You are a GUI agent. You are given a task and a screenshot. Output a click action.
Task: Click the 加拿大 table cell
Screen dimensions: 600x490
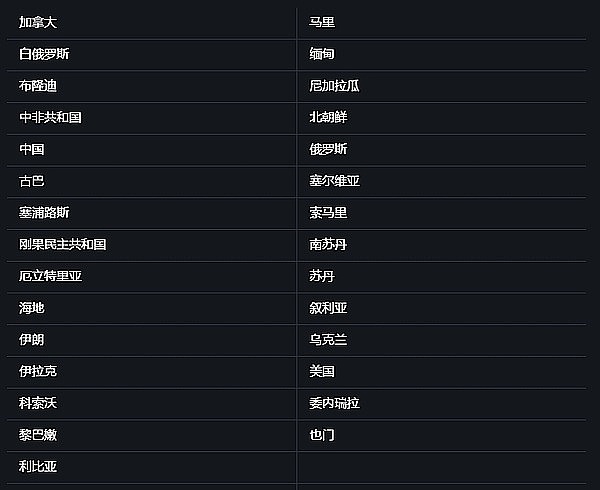pos(39,22)
